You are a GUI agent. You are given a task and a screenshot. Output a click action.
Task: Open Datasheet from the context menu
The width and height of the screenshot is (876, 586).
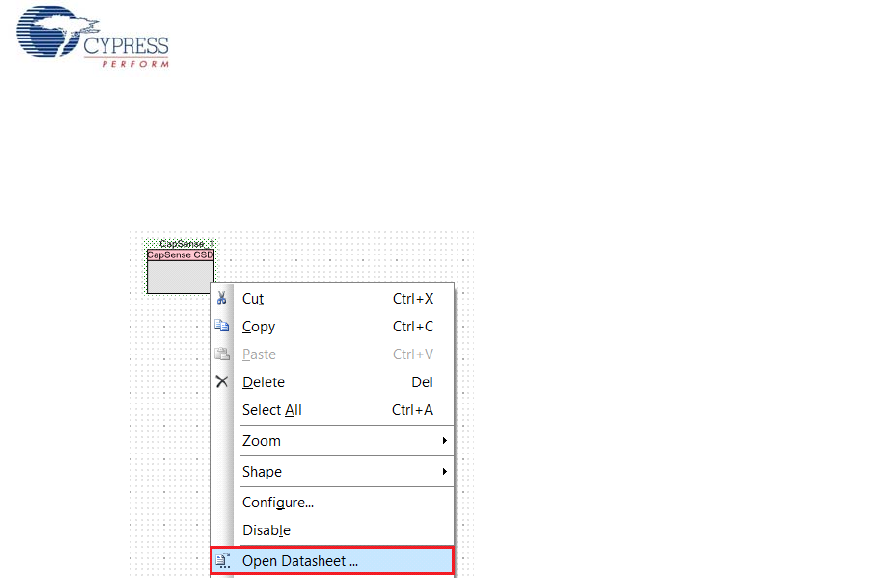pyautogui.click(x=333, y=561)
